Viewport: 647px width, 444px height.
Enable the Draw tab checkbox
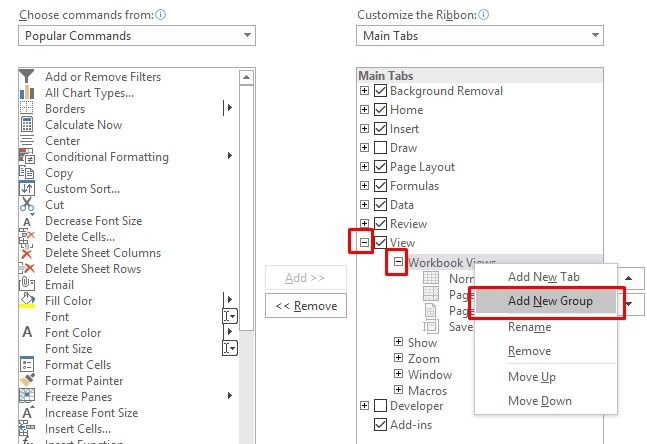380,148
